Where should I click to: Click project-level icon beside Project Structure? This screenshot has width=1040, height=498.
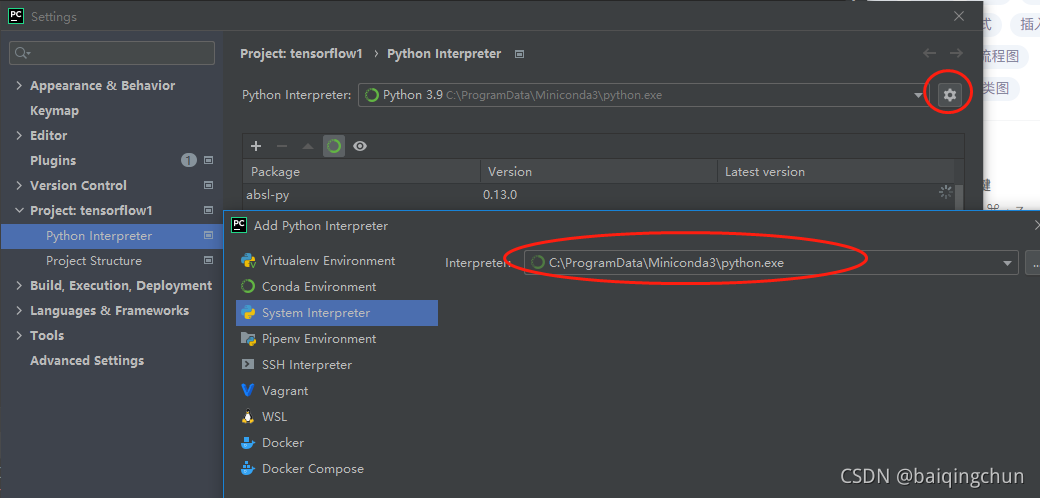click(208, 261)
